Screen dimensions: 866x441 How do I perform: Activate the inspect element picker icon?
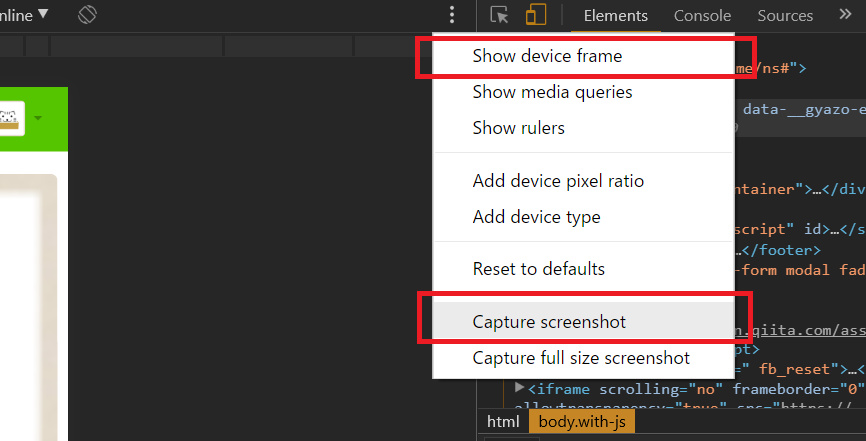pos(500,15)
